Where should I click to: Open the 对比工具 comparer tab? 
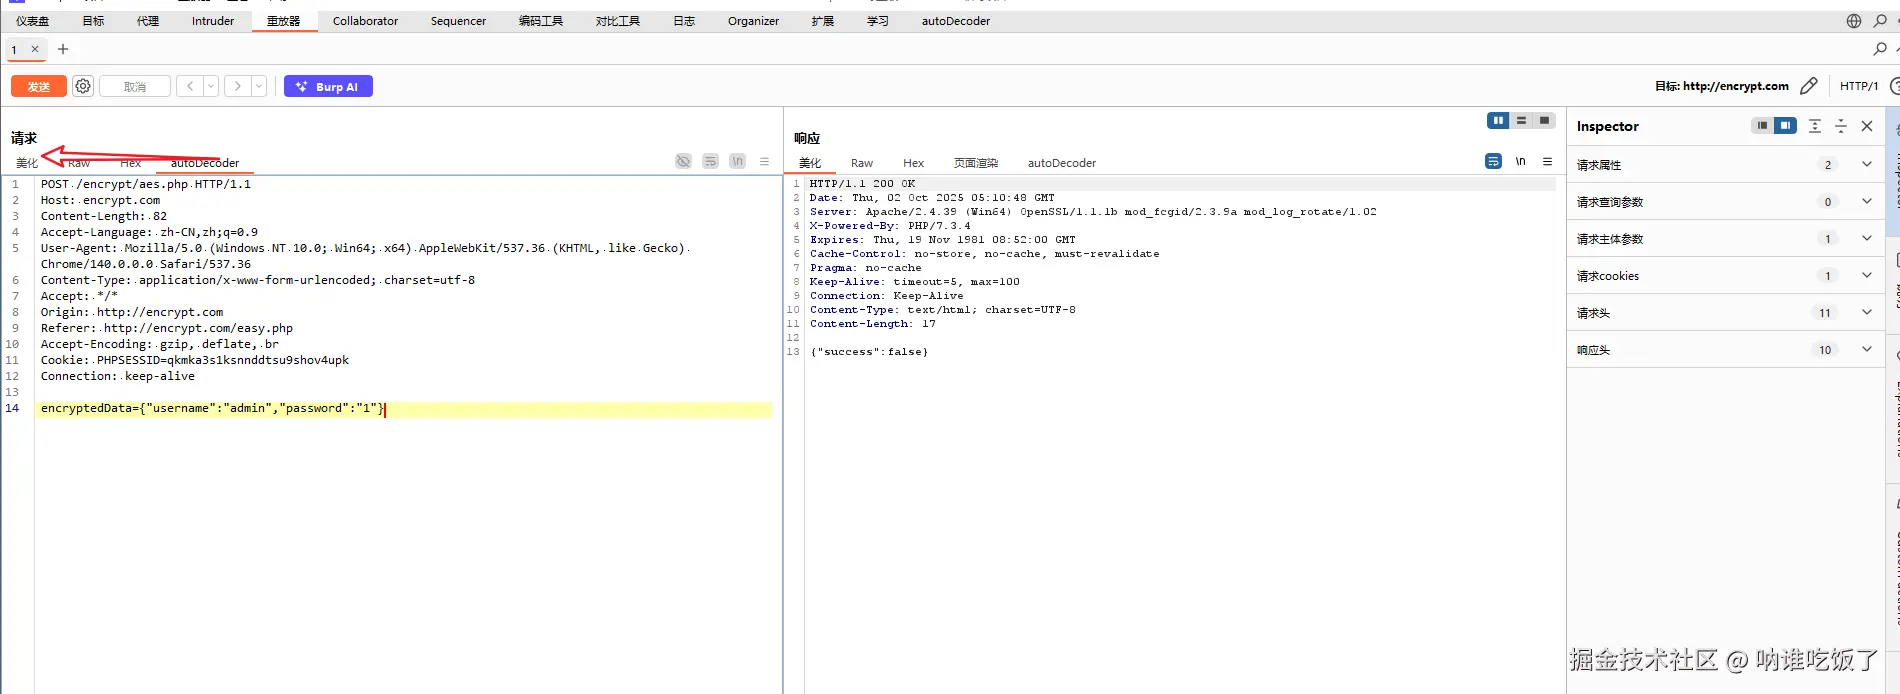[618, 21]
